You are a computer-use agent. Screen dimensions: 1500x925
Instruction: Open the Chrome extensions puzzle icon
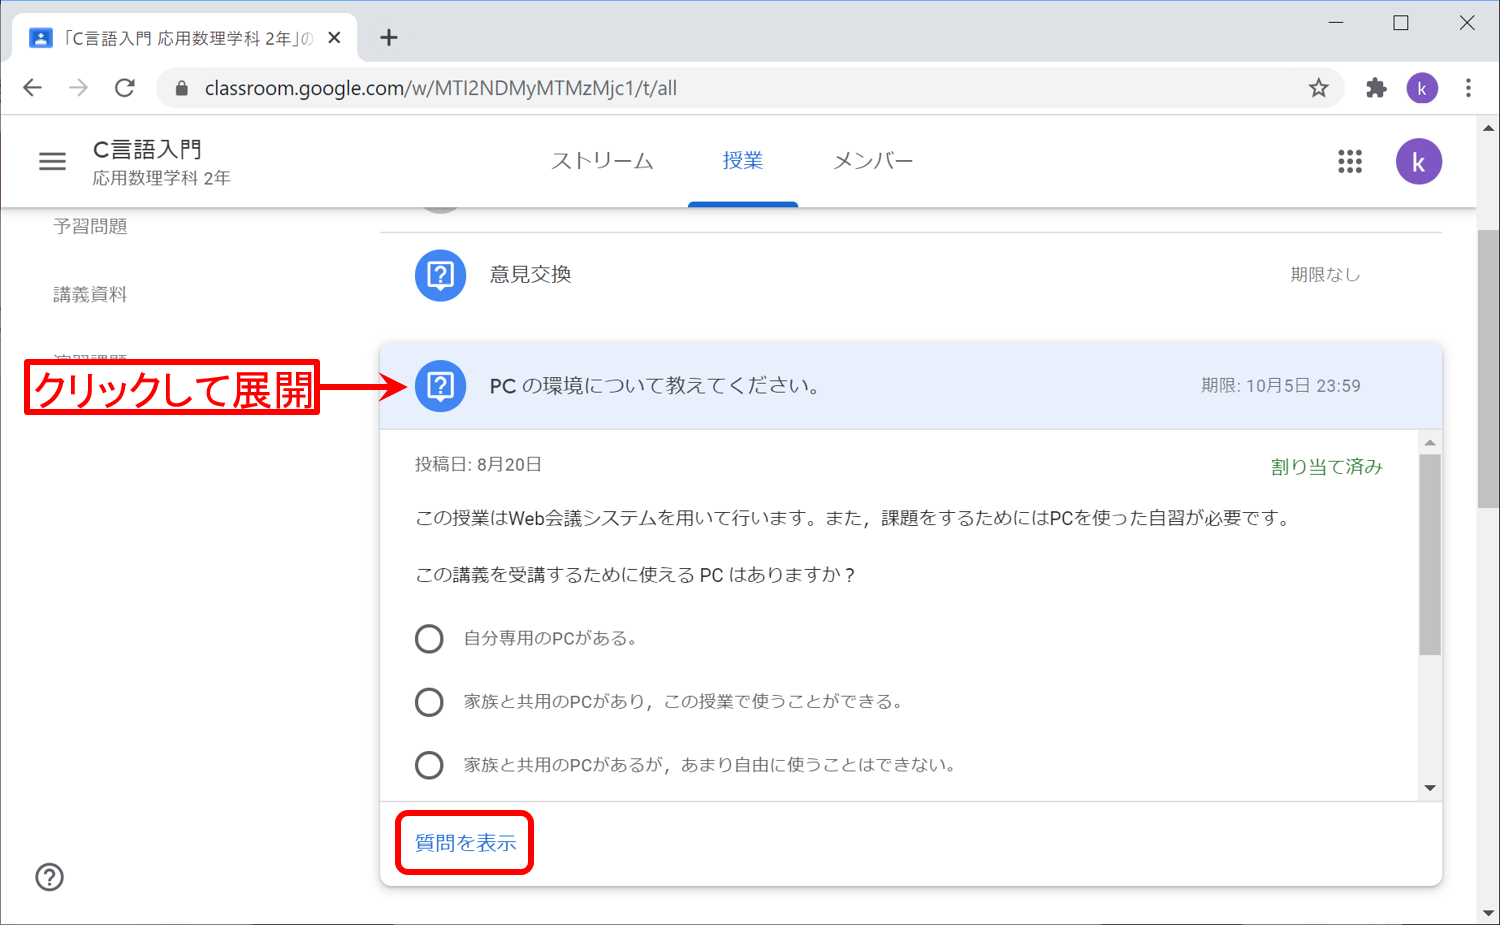(1376, 88)
